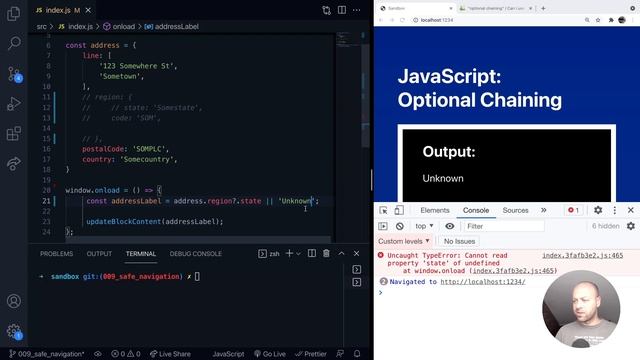Switch to the PROBLEMS panel tab
Screen dimensions: 640x360
56,254
